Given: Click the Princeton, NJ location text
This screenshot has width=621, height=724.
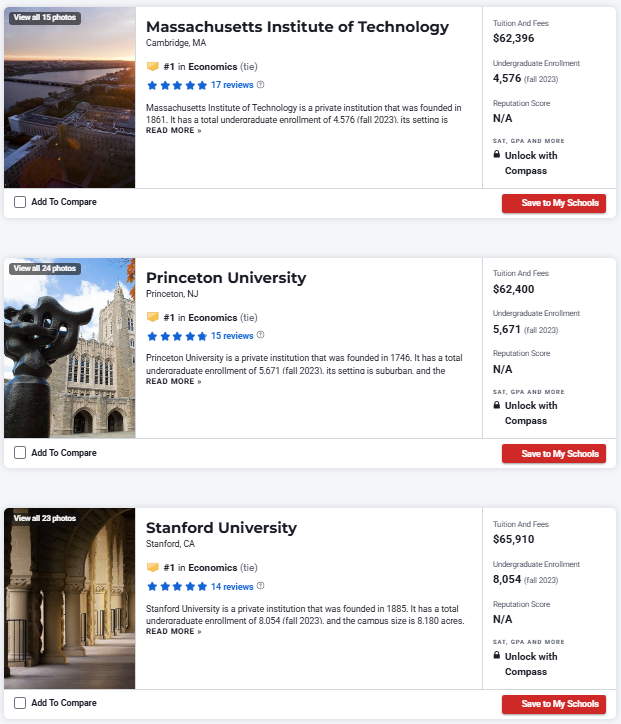Looking at the screenshot, I should point(172,294).
